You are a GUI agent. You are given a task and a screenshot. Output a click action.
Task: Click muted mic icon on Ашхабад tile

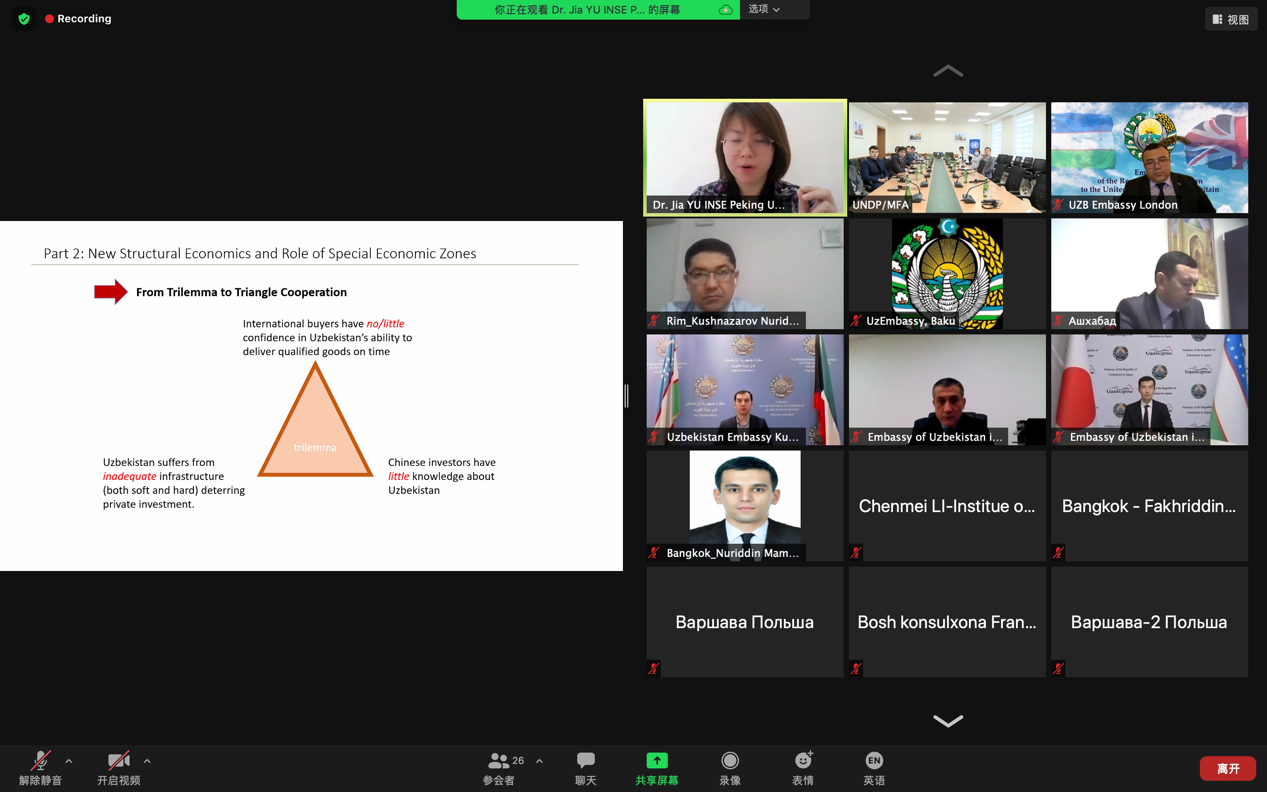pyautogui.click(x=1058, y=321)
